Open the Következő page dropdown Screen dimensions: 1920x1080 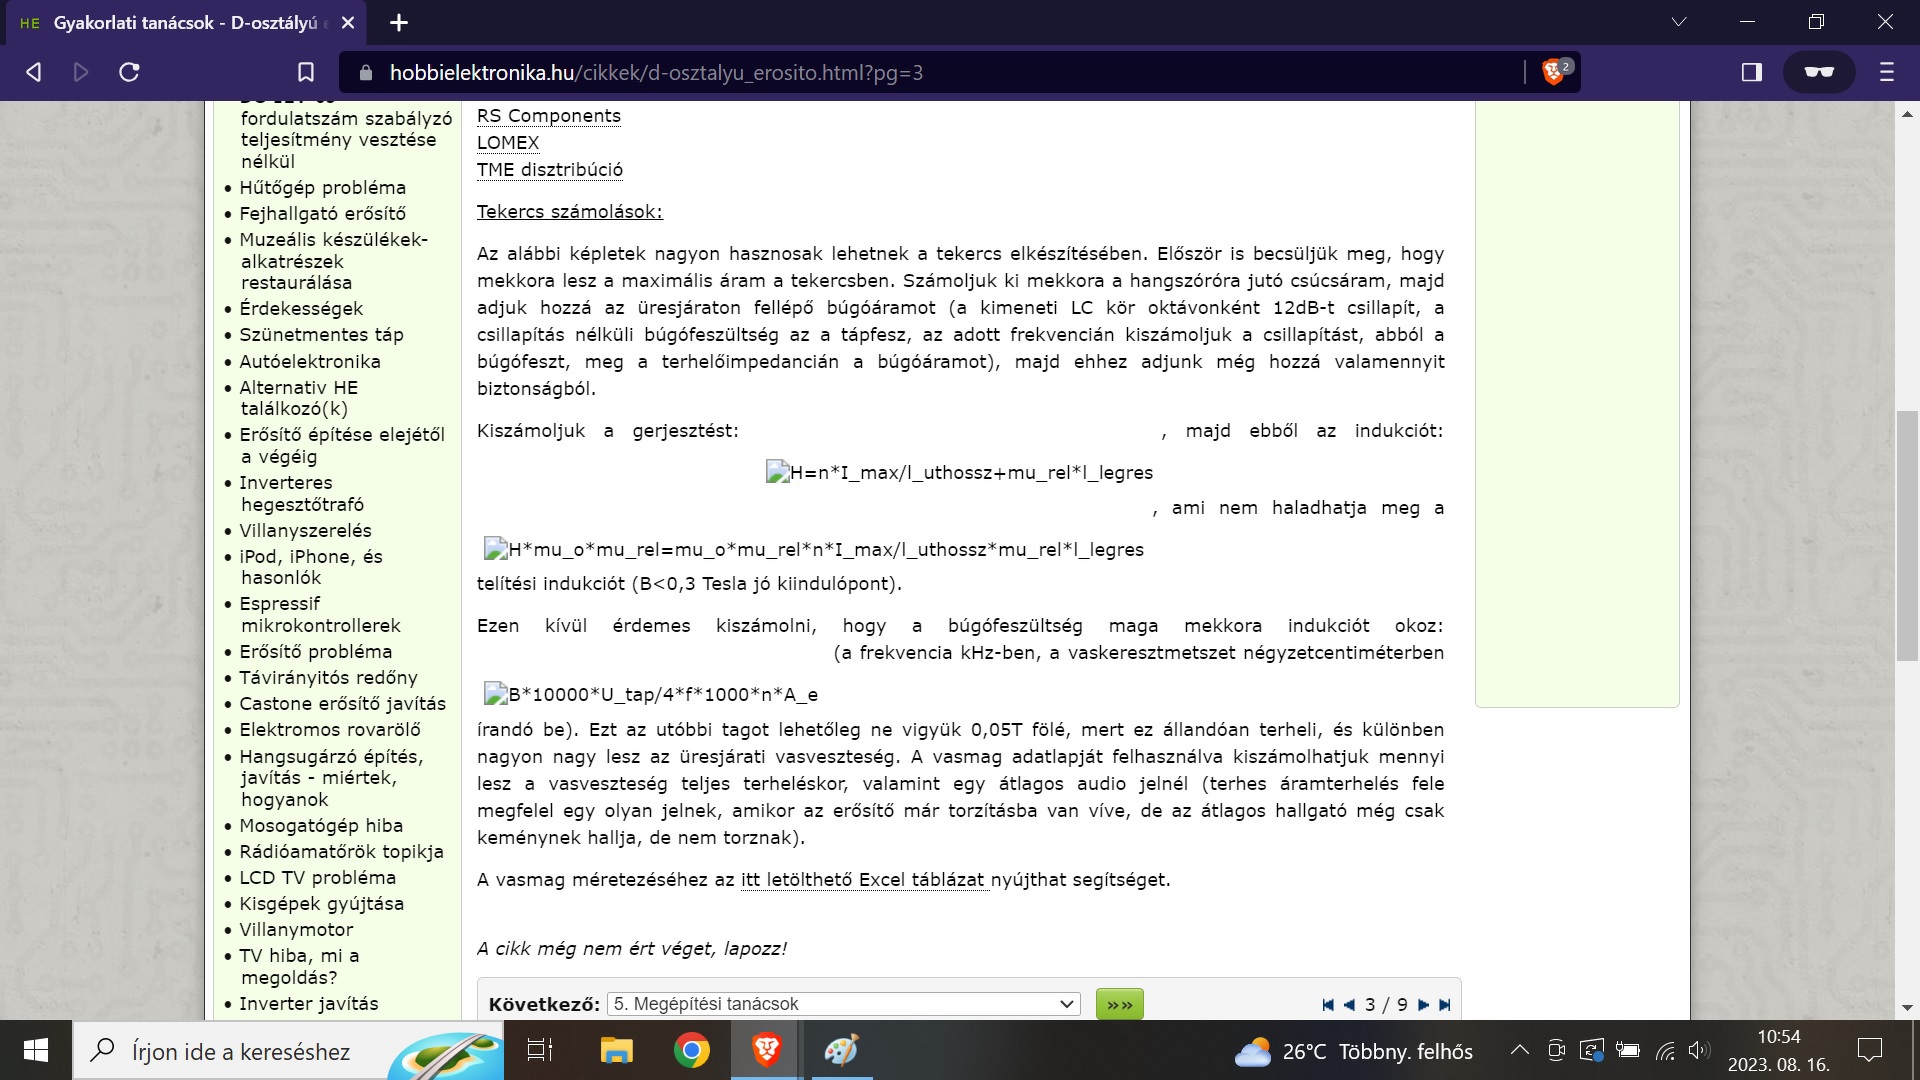pos(843,1004)
